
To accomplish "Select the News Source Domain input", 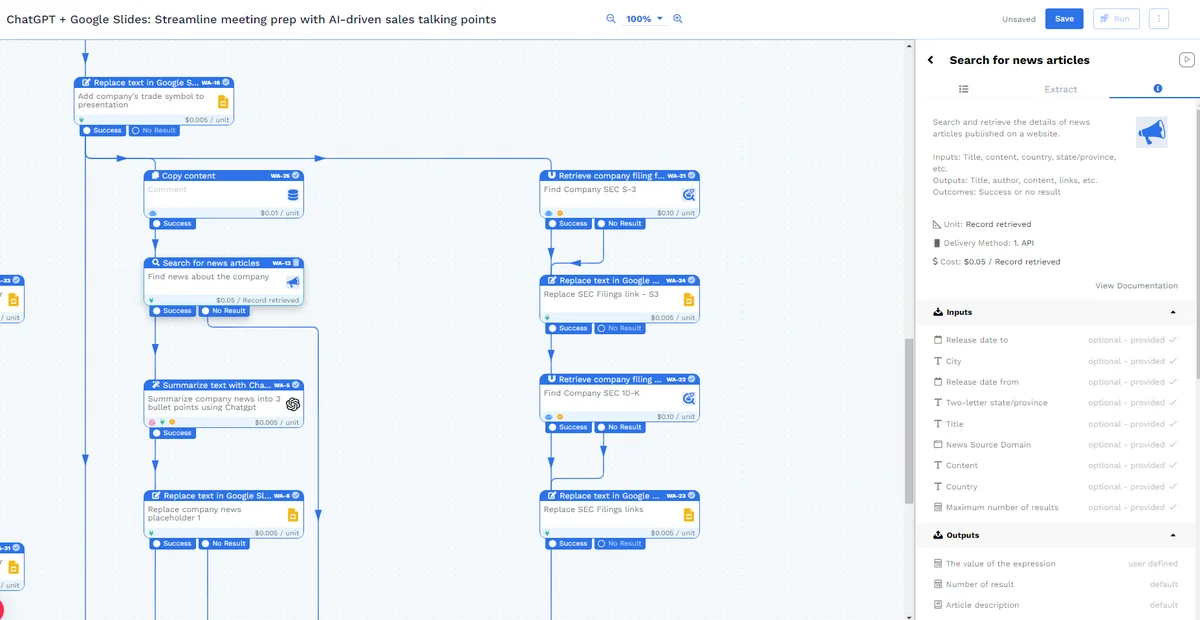I will (x=1055, y=445).
